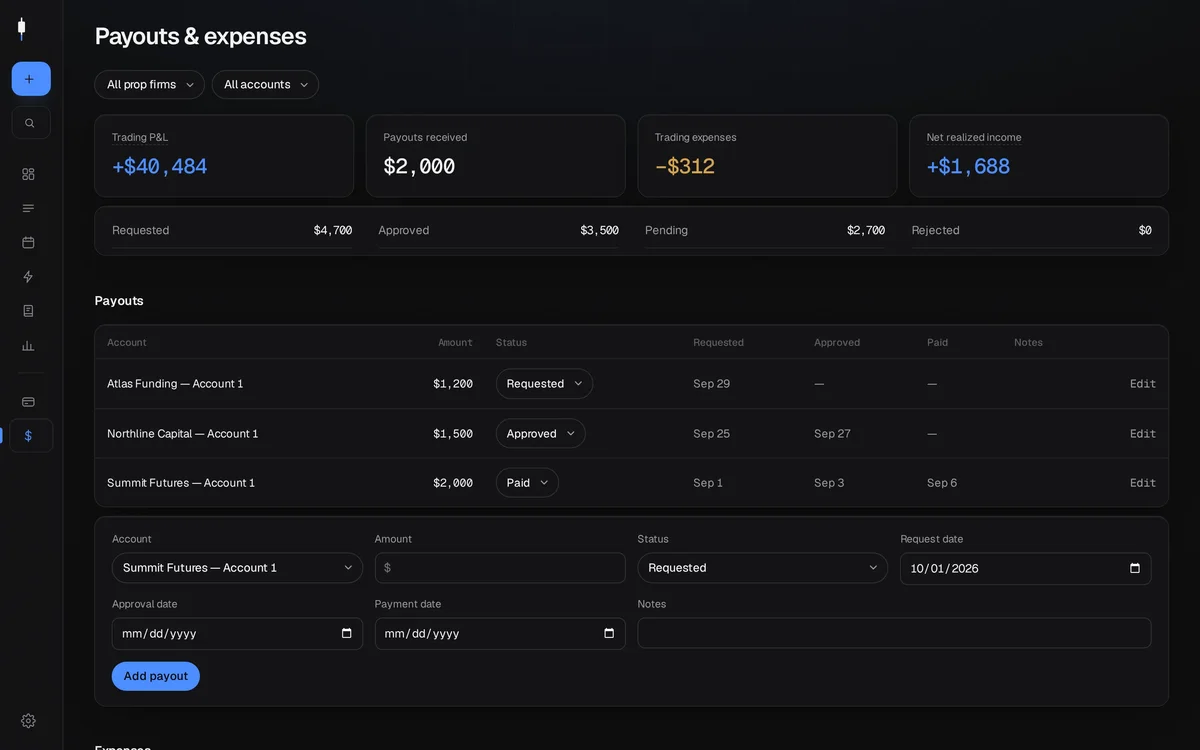Click the Rejected total $0

click(x=1145, y=231)
